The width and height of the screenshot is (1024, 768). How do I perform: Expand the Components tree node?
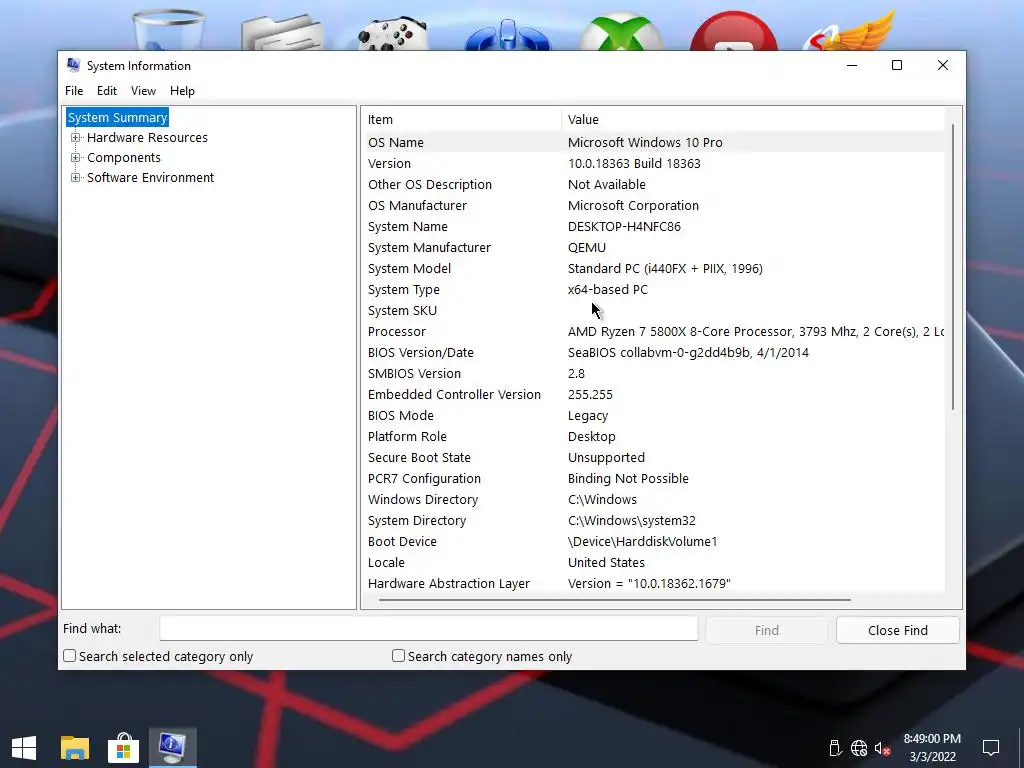pyautogui.click(x=76, y=157)
